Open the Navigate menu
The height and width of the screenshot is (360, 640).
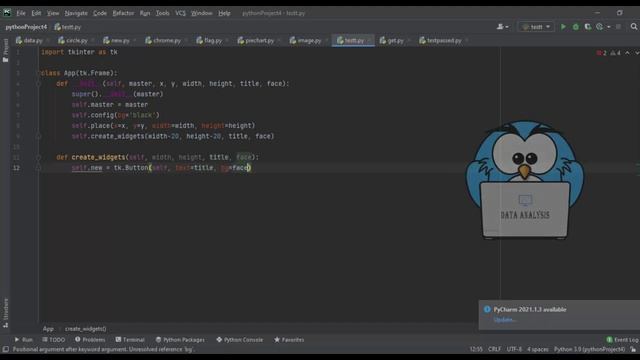pyautogui.click(x=76, y=13)
